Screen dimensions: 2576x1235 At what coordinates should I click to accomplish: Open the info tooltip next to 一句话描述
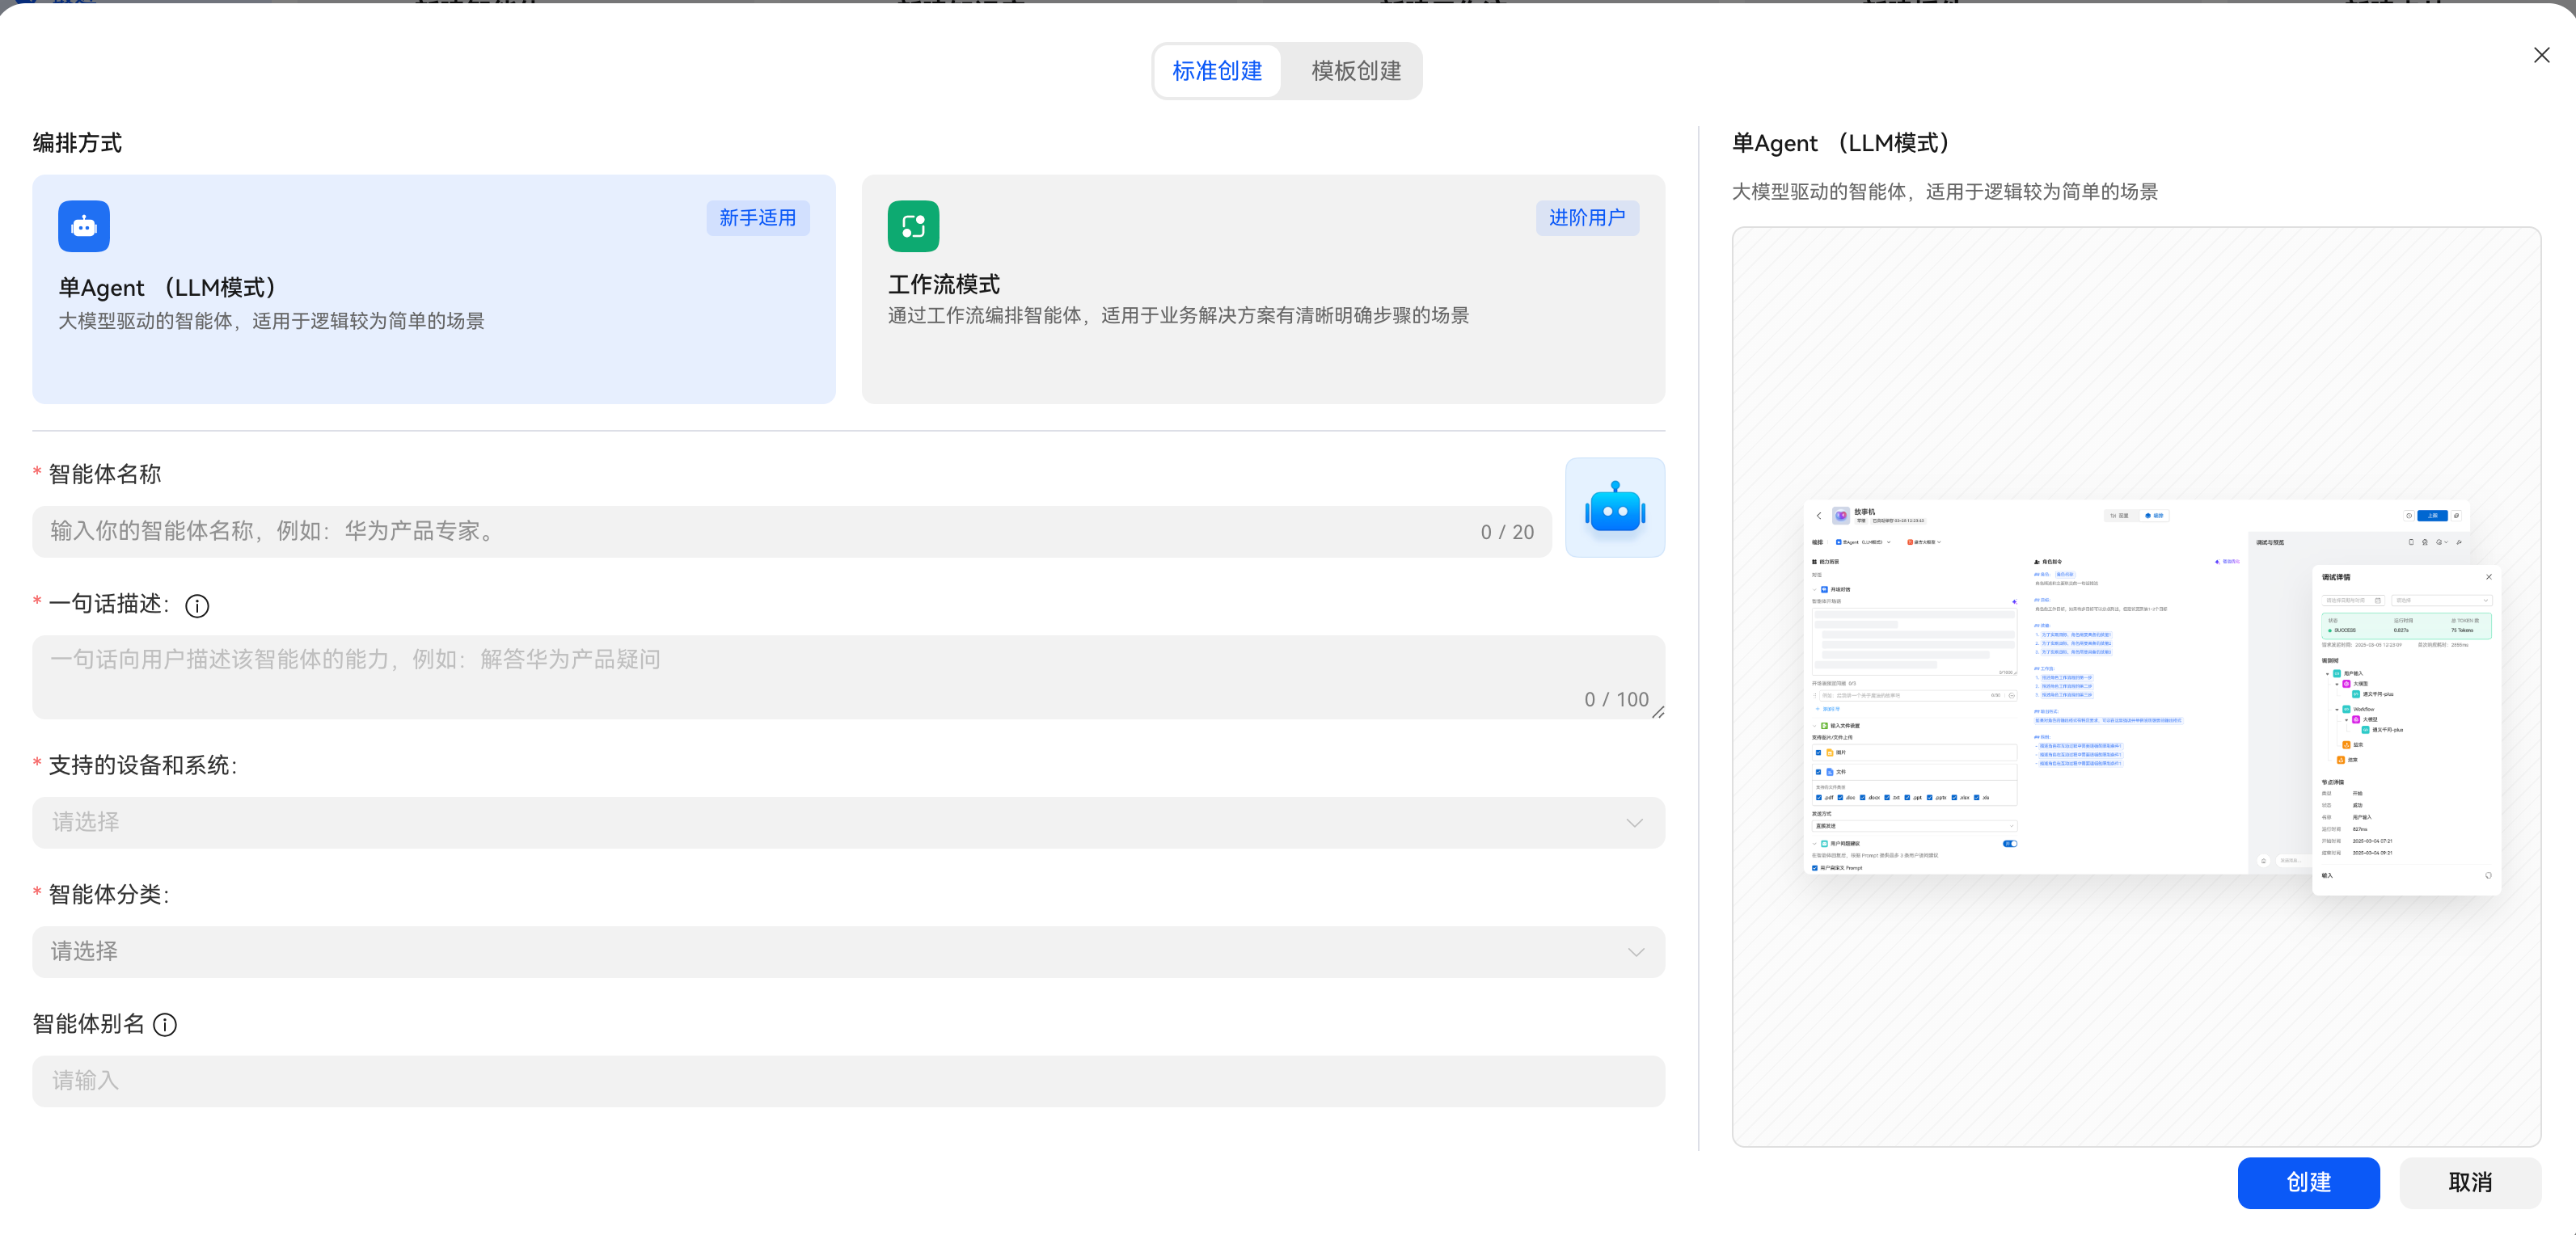pyautogui.click(x=197, y=605)
